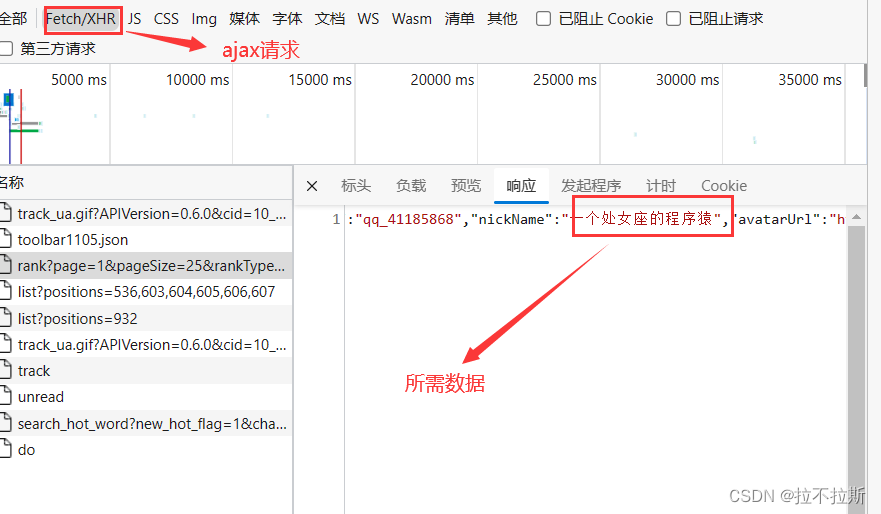This screenshot has height=514, width=881.
Task: Select the unread request row
Action: [x=146, y=397]
